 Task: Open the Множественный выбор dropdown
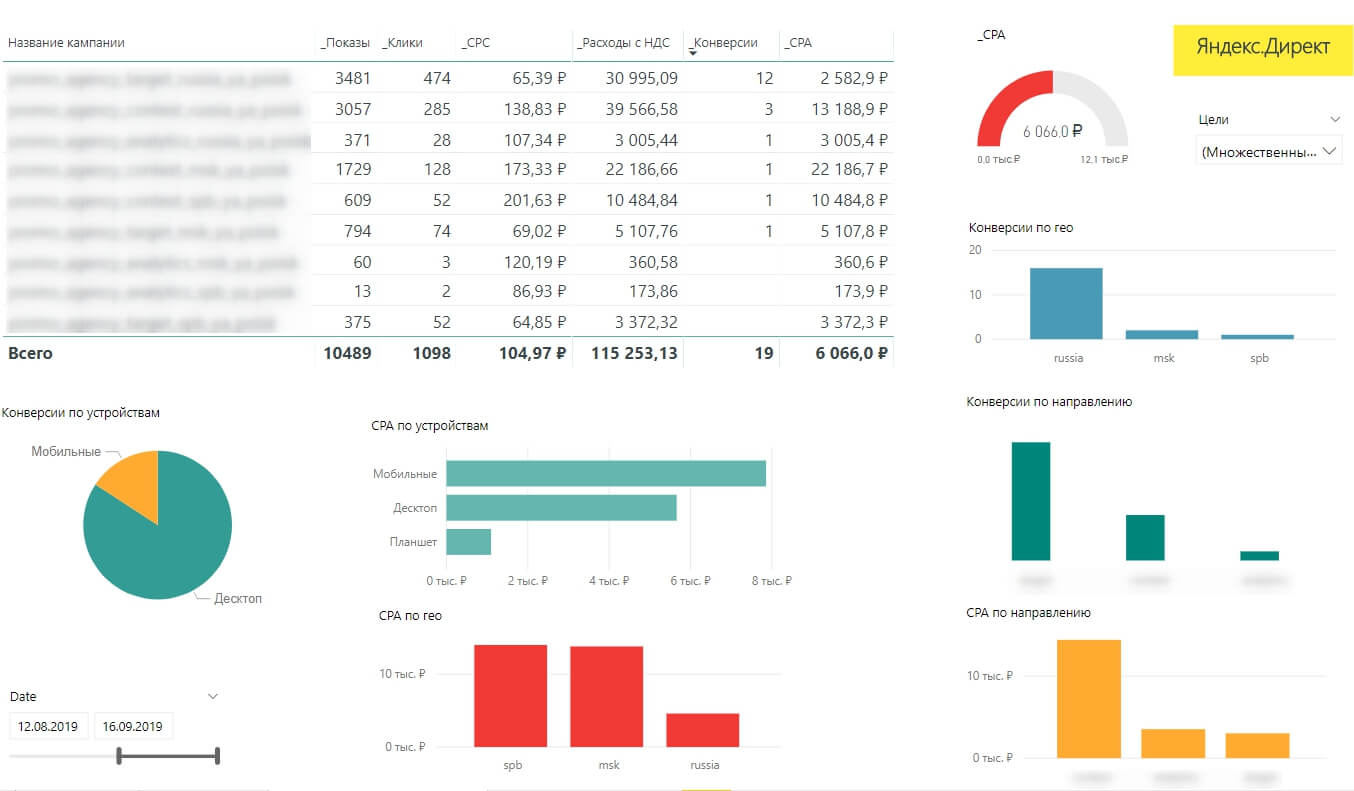point(1269,152)
